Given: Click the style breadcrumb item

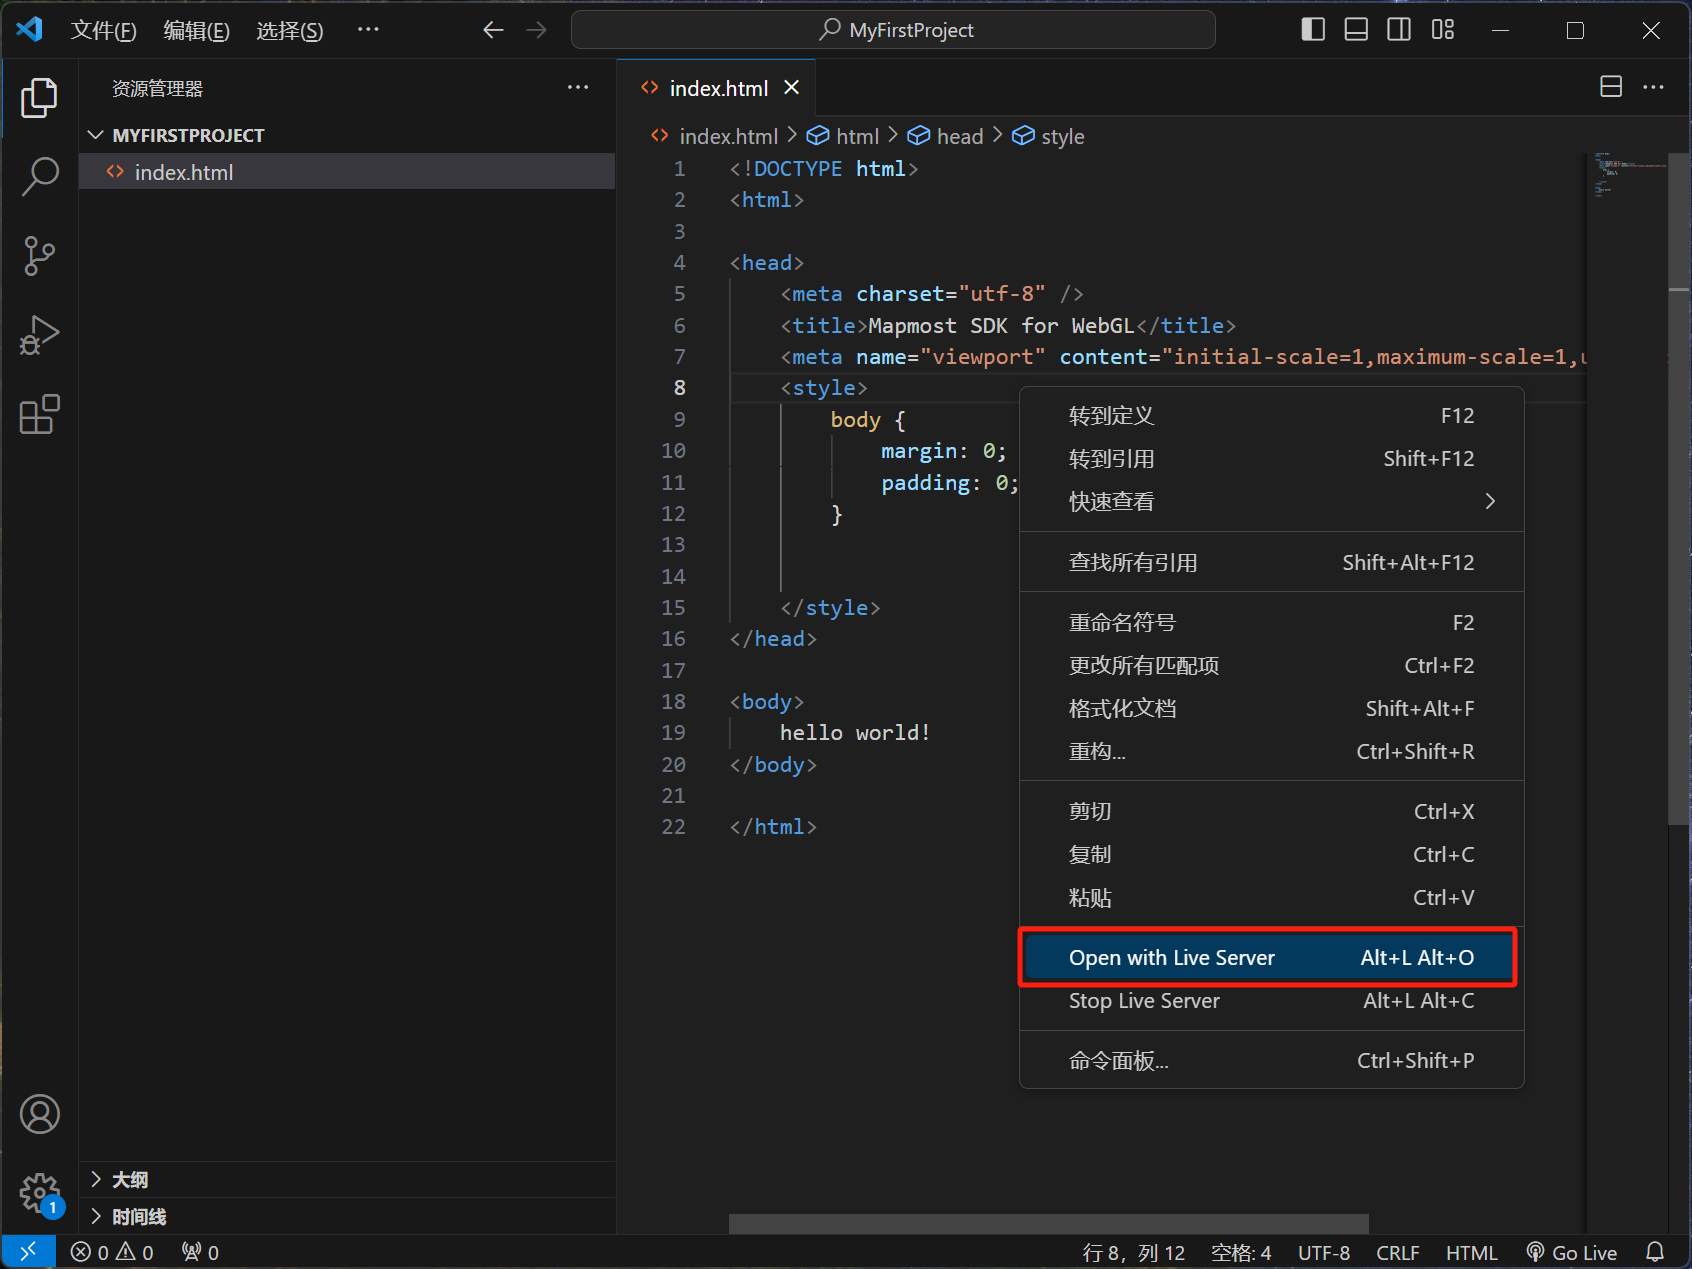Looking at the screenshot, I should click(x=1049, y=137).
